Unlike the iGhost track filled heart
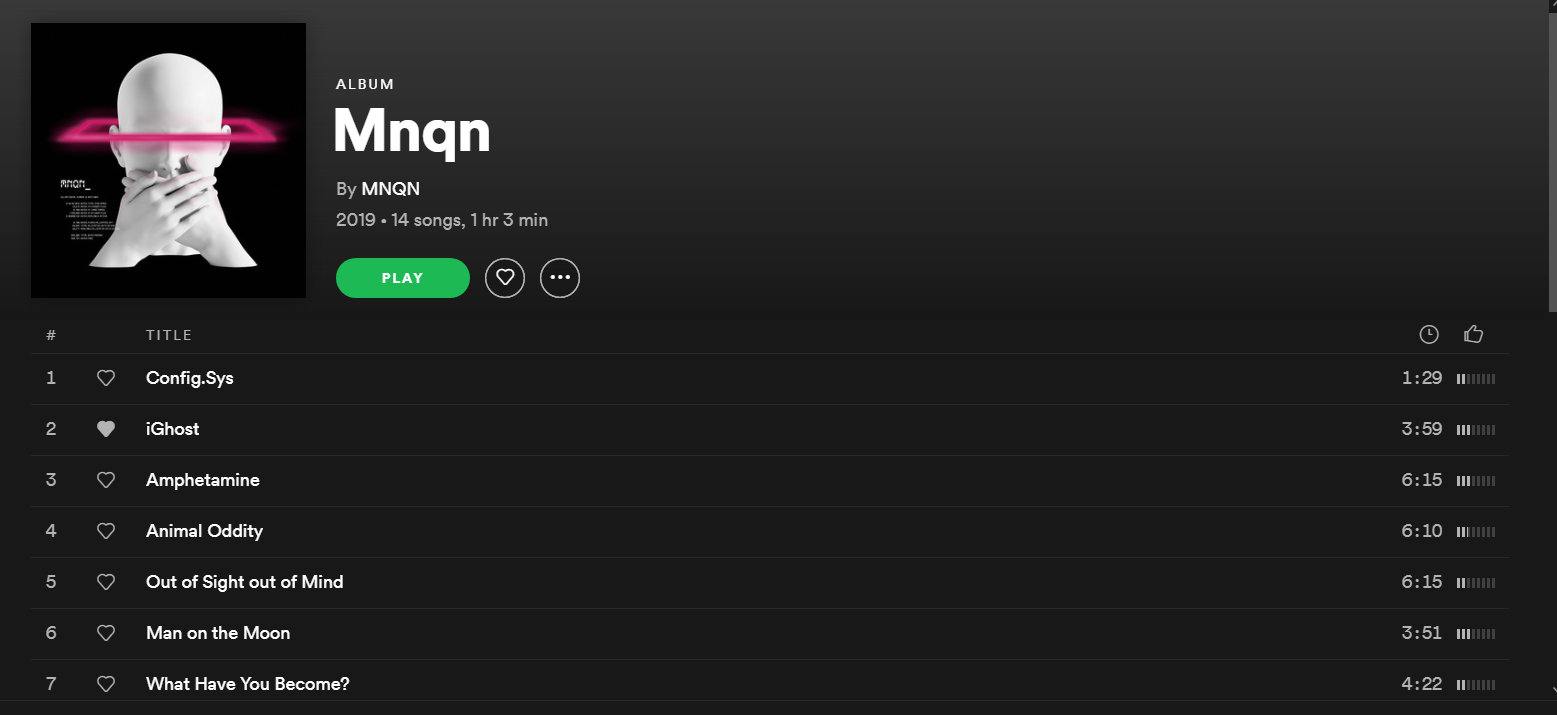 pyautogui.click(x=106, y=429)
